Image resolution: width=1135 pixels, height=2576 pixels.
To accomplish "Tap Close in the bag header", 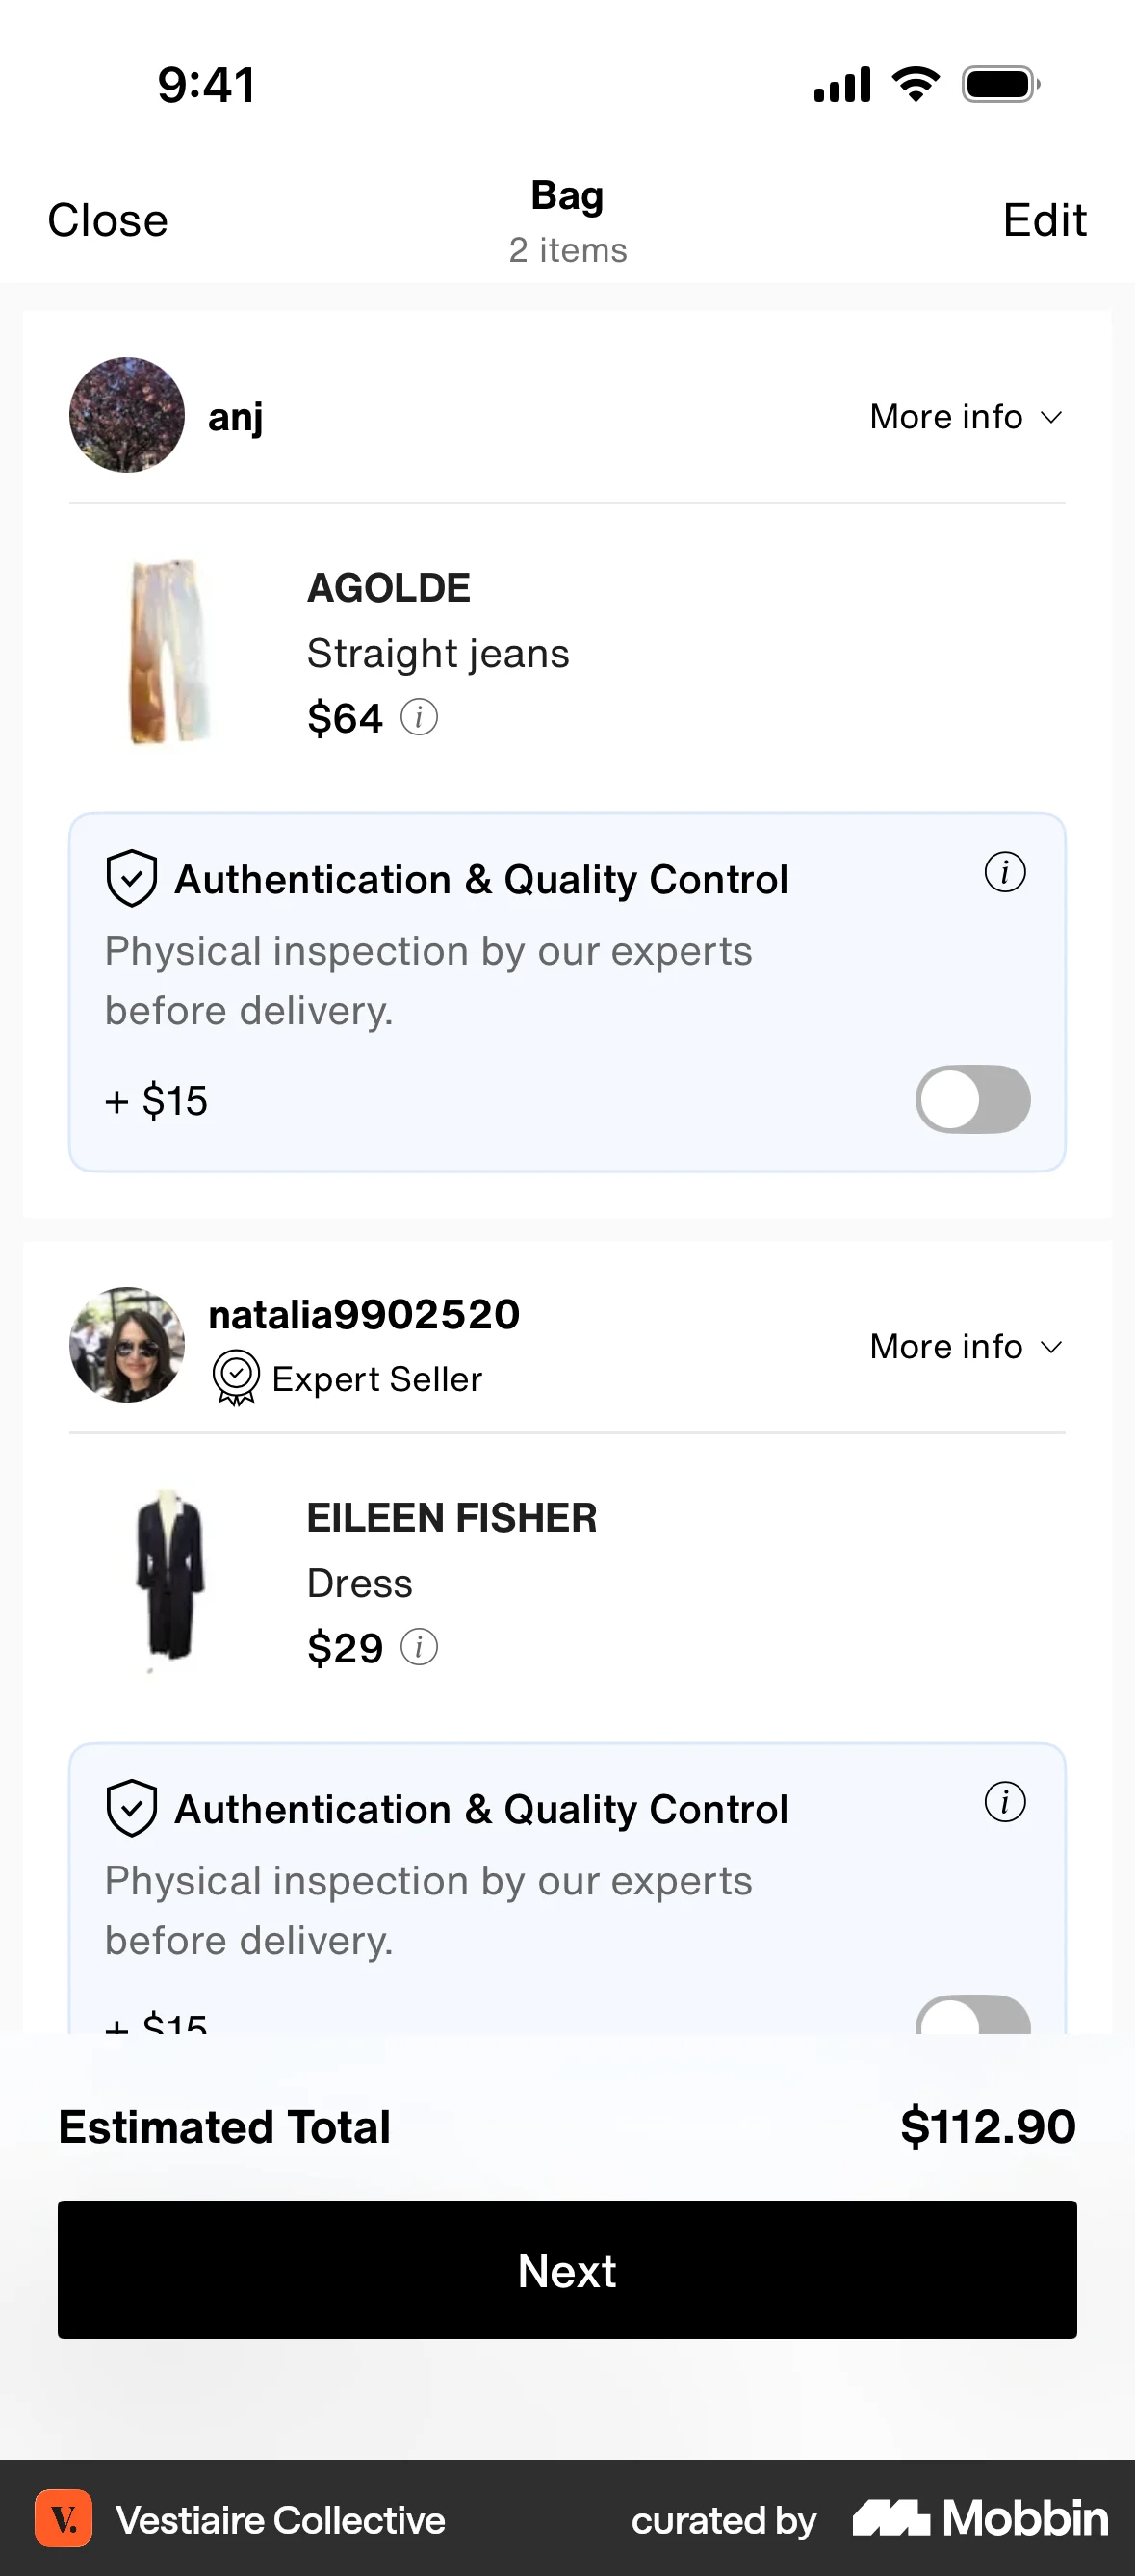I will click(x=108, y=220).
